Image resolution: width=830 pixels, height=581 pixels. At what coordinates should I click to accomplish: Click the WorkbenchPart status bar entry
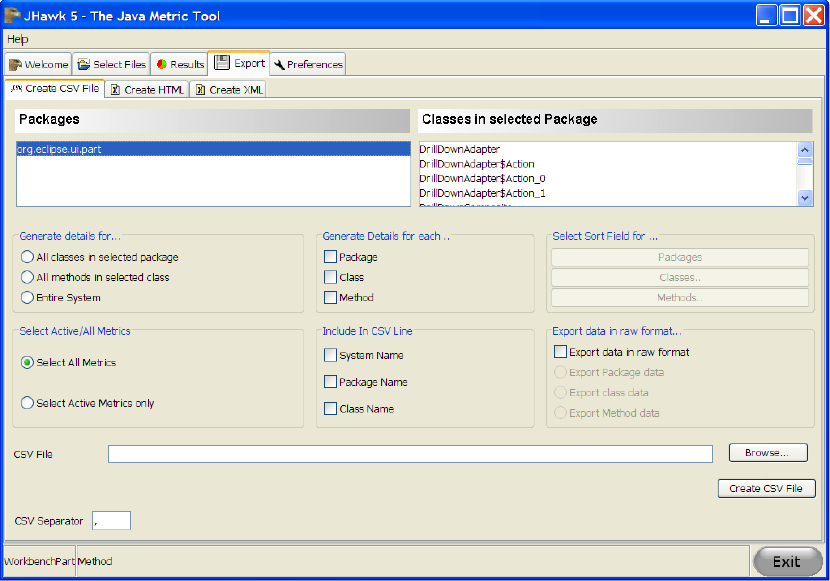pyautogui.click(x=40, y=561)
